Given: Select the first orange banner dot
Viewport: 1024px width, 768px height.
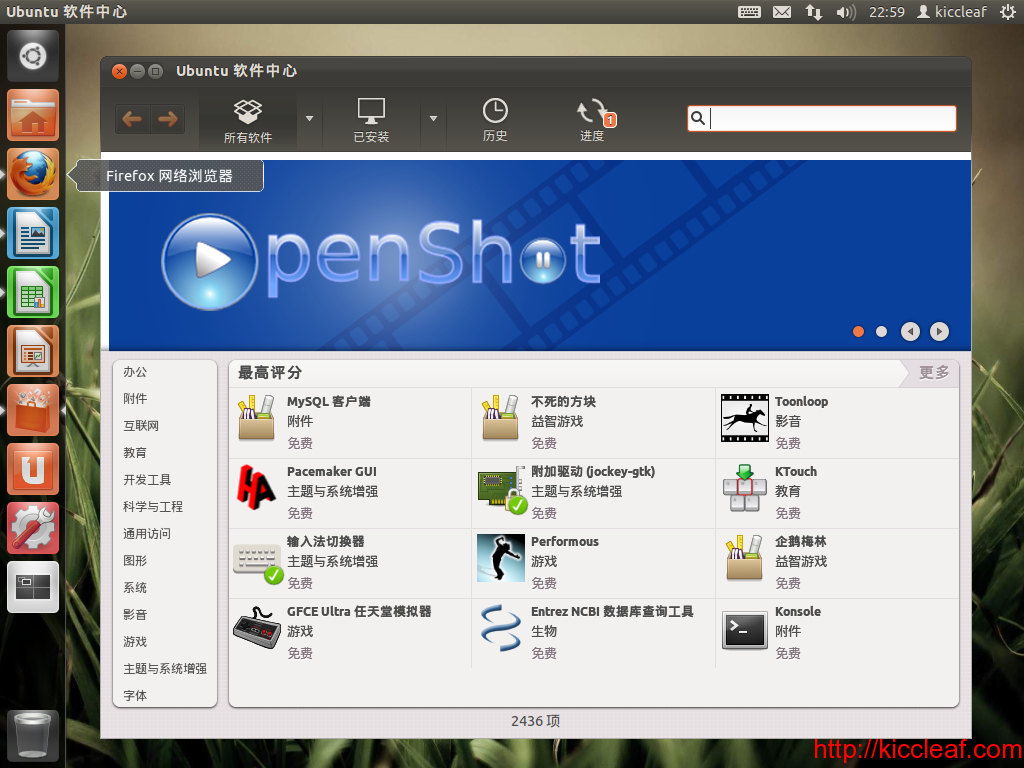Looking at the screenshot, I should tap(858, 332).
